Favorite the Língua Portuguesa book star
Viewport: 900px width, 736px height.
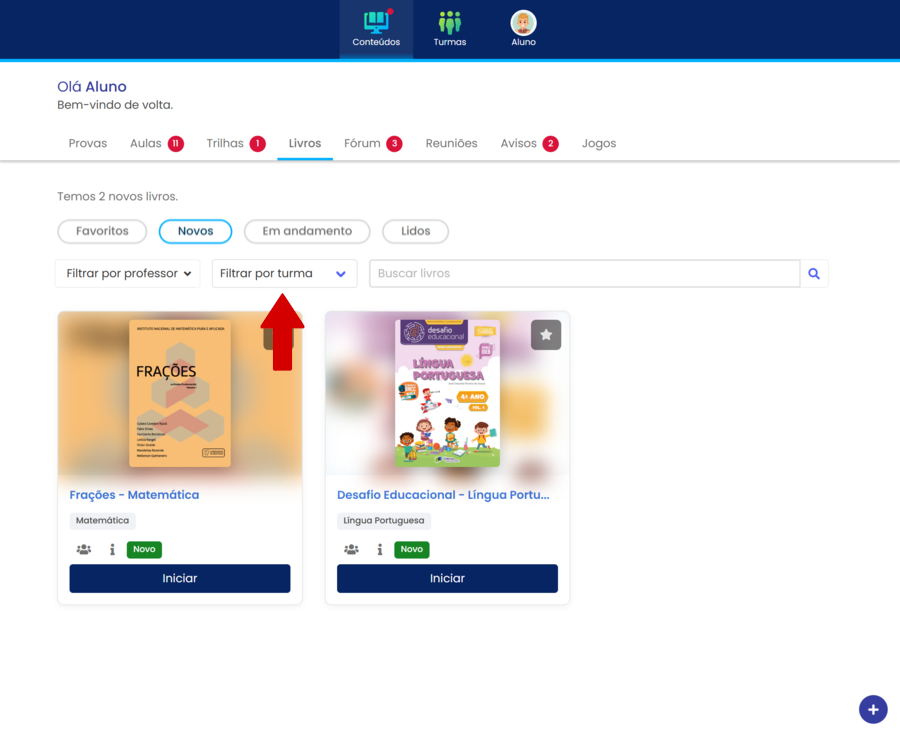(546, 335)
